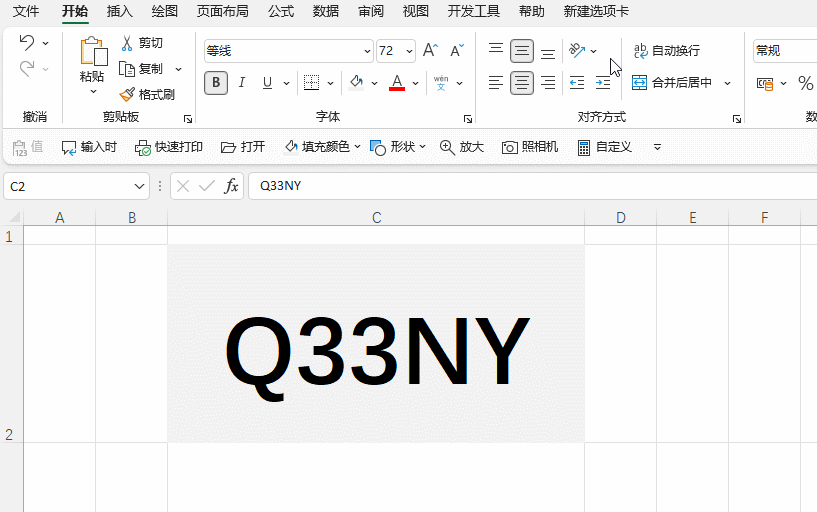Toggle Bold formatting off

(215, 83)
